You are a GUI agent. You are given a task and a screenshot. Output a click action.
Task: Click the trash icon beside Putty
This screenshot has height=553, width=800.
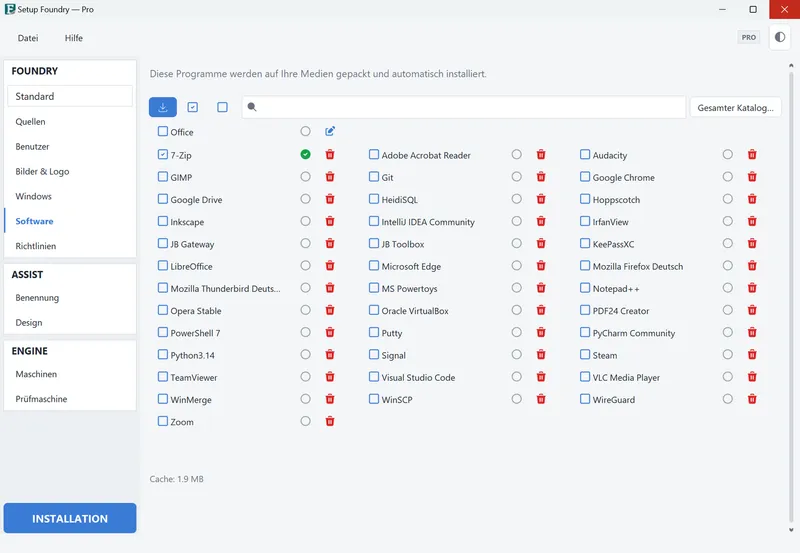(x=541, y=332)
